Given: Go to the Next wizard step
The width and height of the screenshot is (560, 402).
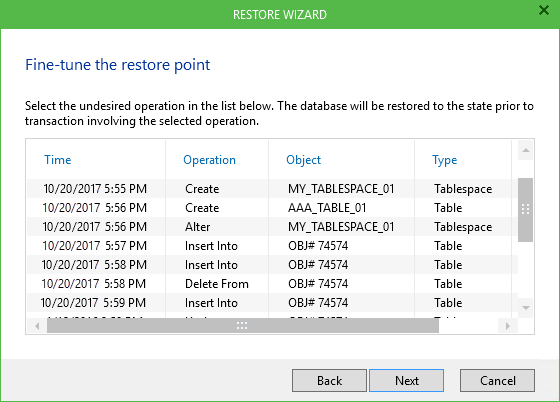Looking at the screenshot, I should click(x=406, y=381).
